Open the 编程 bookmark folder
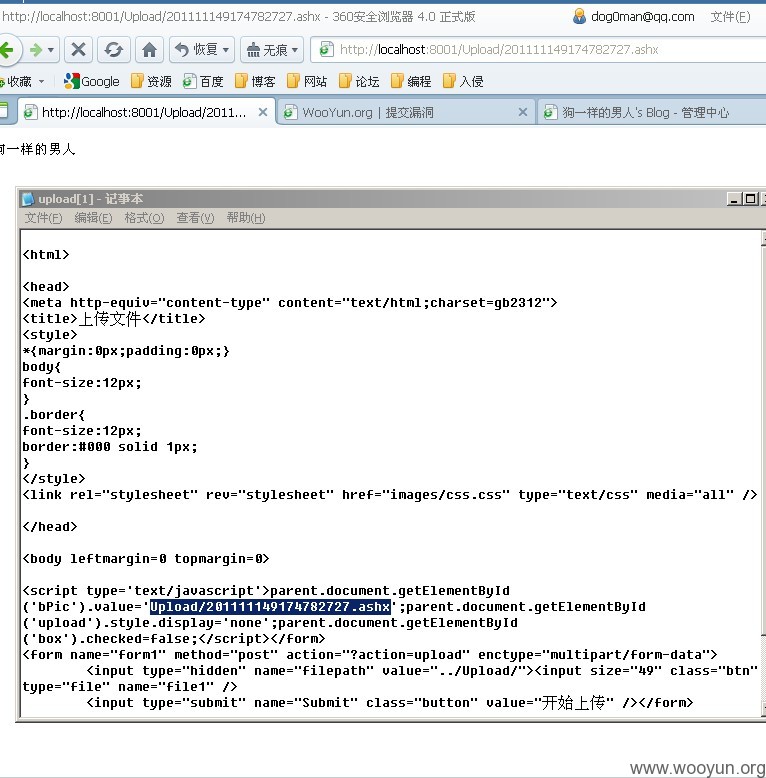The image size is (766, 778). point(411,81)
